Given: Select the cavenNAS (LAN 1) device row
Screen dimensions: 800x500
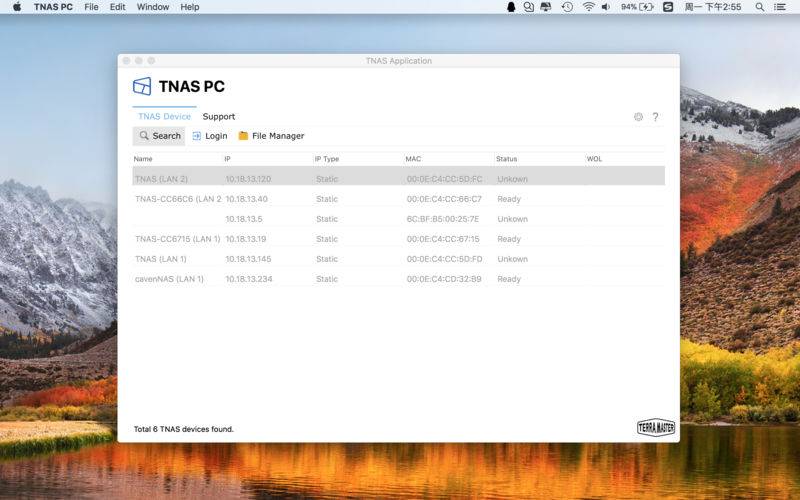Looking at the screenshot, I should tap(398, 279).
